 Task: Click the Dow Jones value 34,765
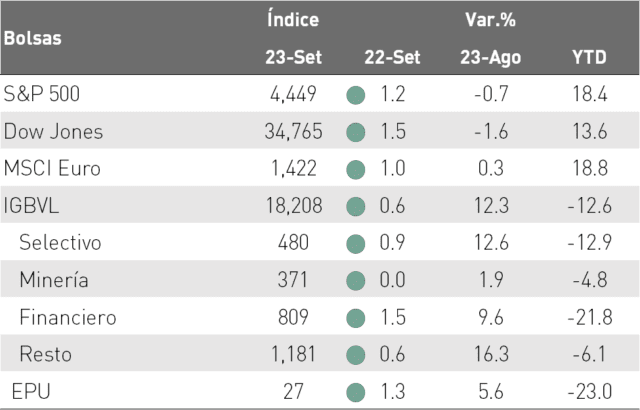(x=293, y=131)
